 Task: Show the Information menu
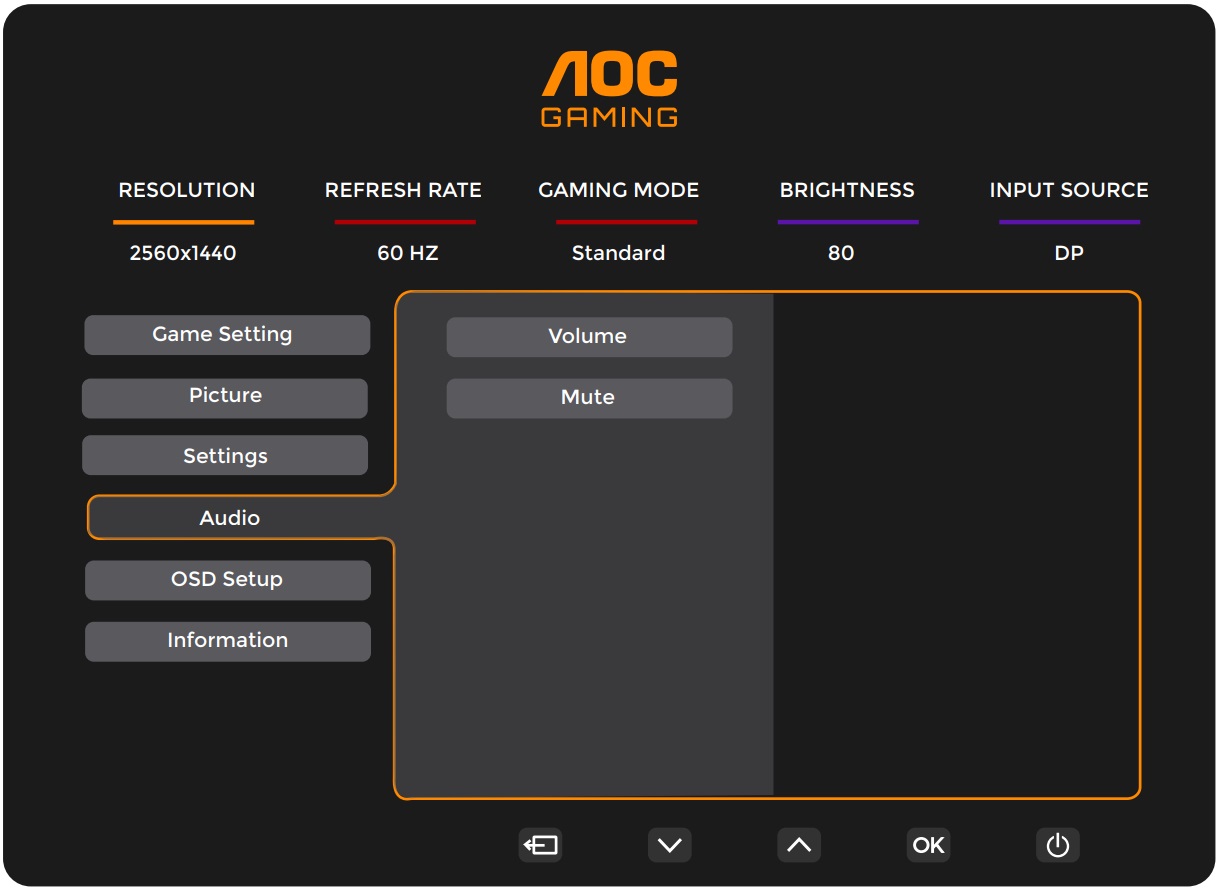[x=227, y=641]
